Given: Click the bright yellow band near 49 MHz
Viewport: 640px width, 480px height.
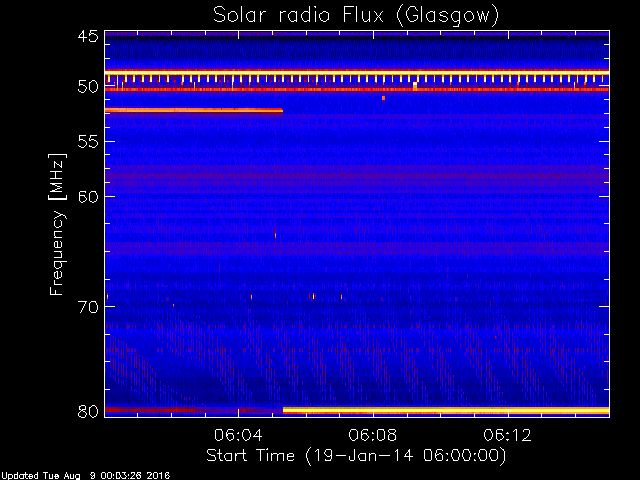Looking at the screenshot, I should tap(357, 73).
